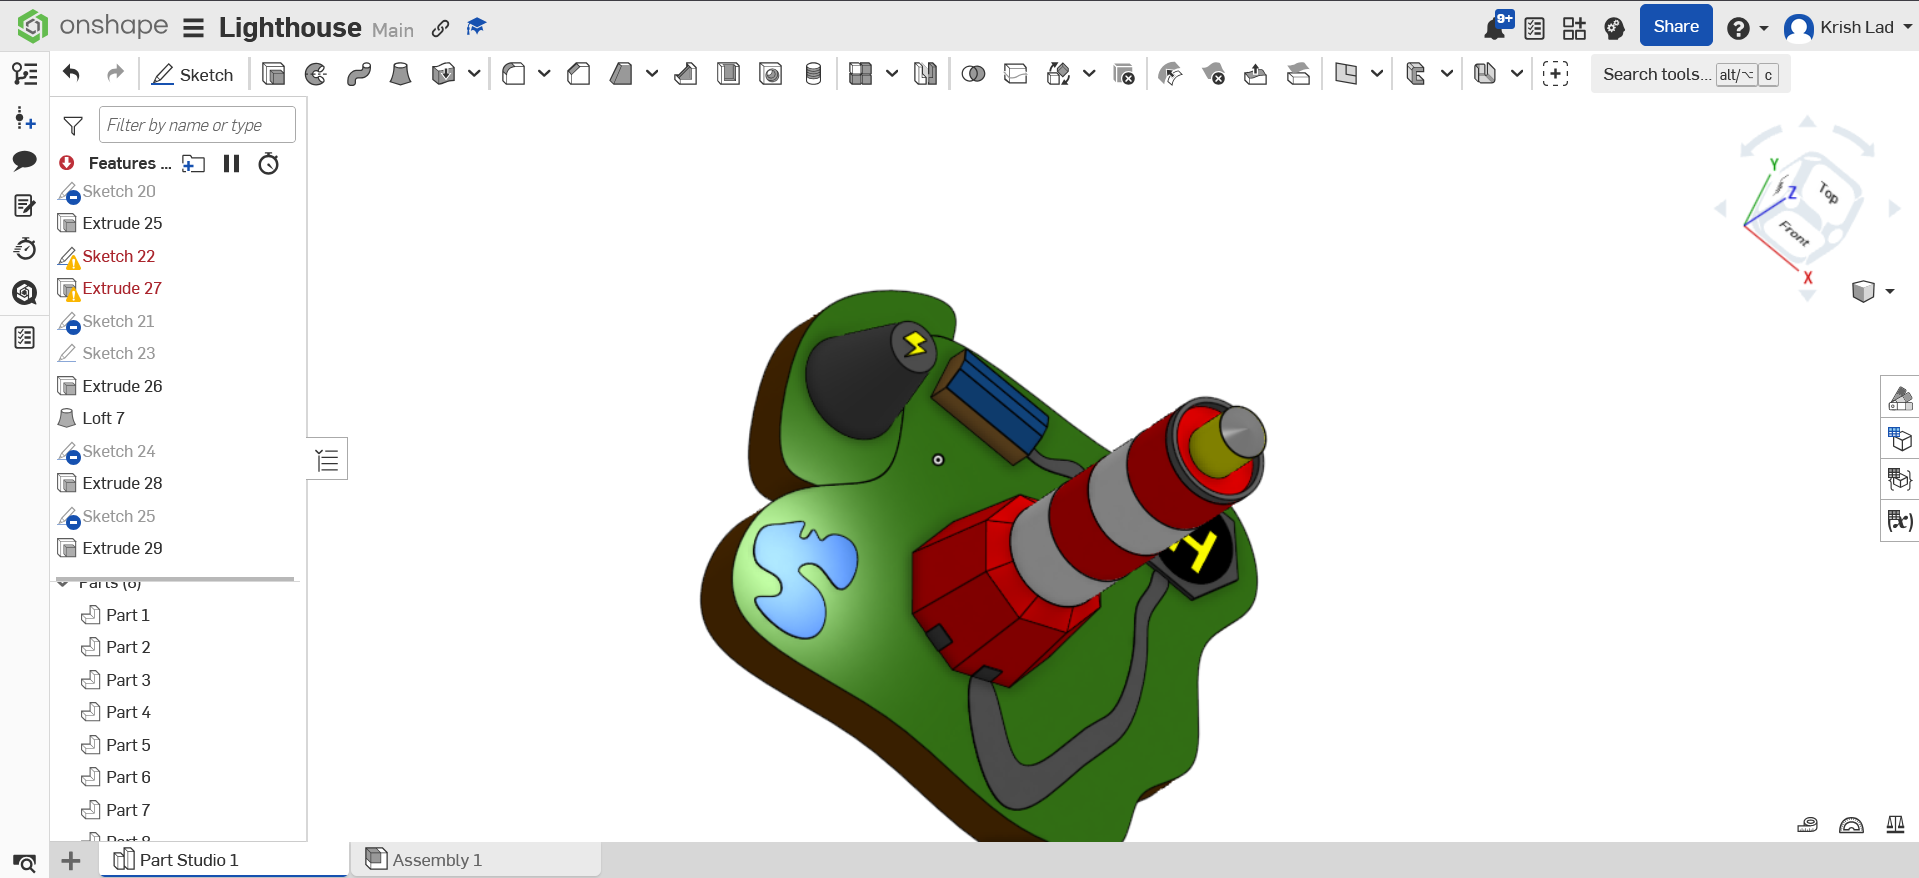Click the Extrude tool icon

(x=274, y=74)
